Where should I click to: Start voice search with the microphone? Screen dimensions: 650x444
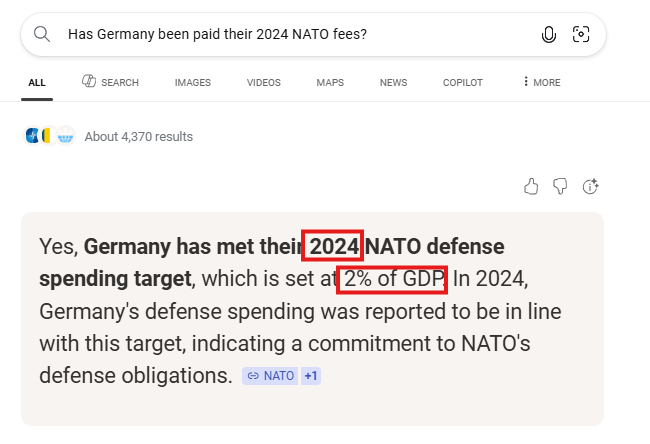tap(548, 34)
